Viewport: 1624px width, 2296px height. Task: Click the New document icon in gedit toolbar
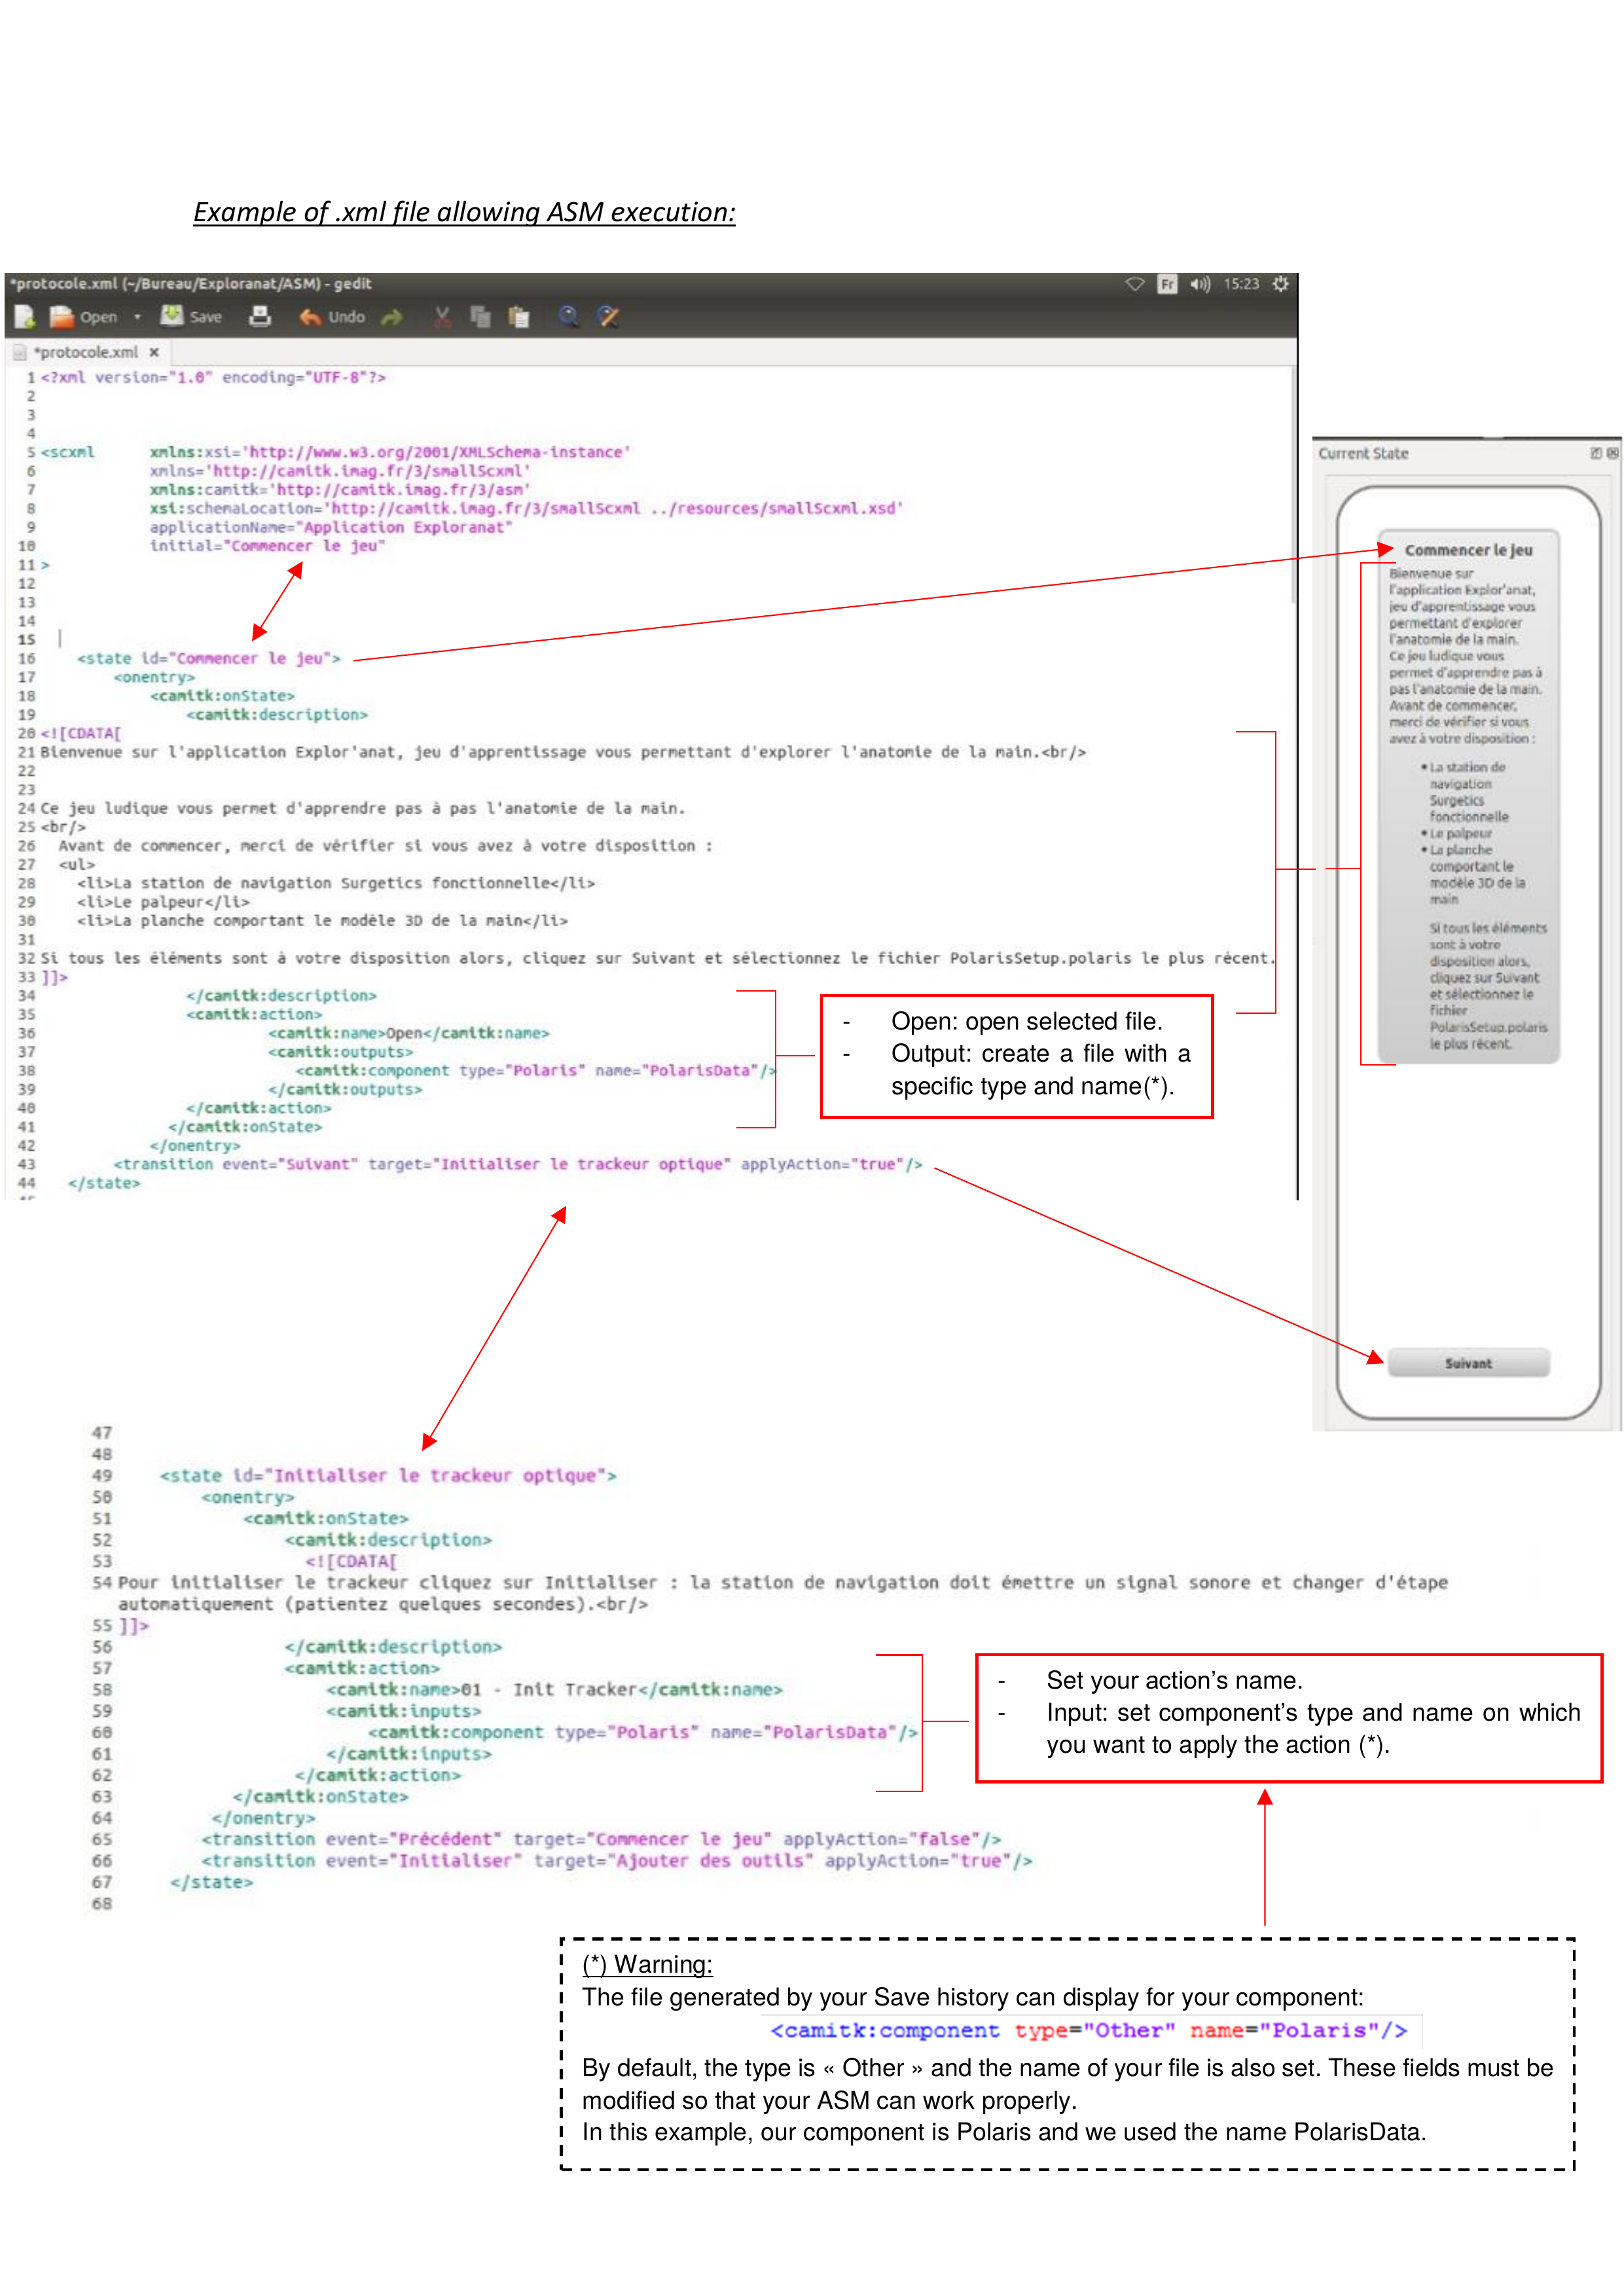click(x=24, y=317)
